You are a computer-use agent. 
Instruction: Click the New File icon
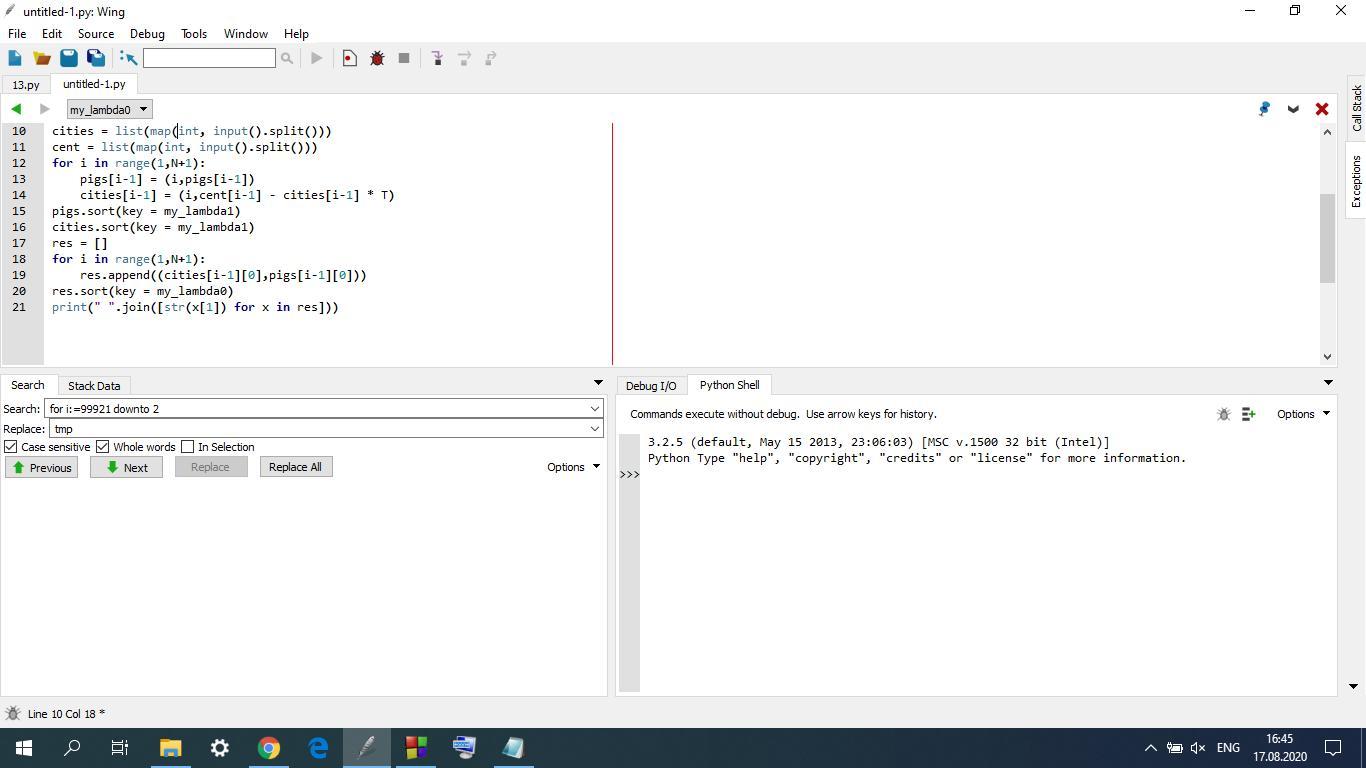pyautogui.click(x=15, y=59)
